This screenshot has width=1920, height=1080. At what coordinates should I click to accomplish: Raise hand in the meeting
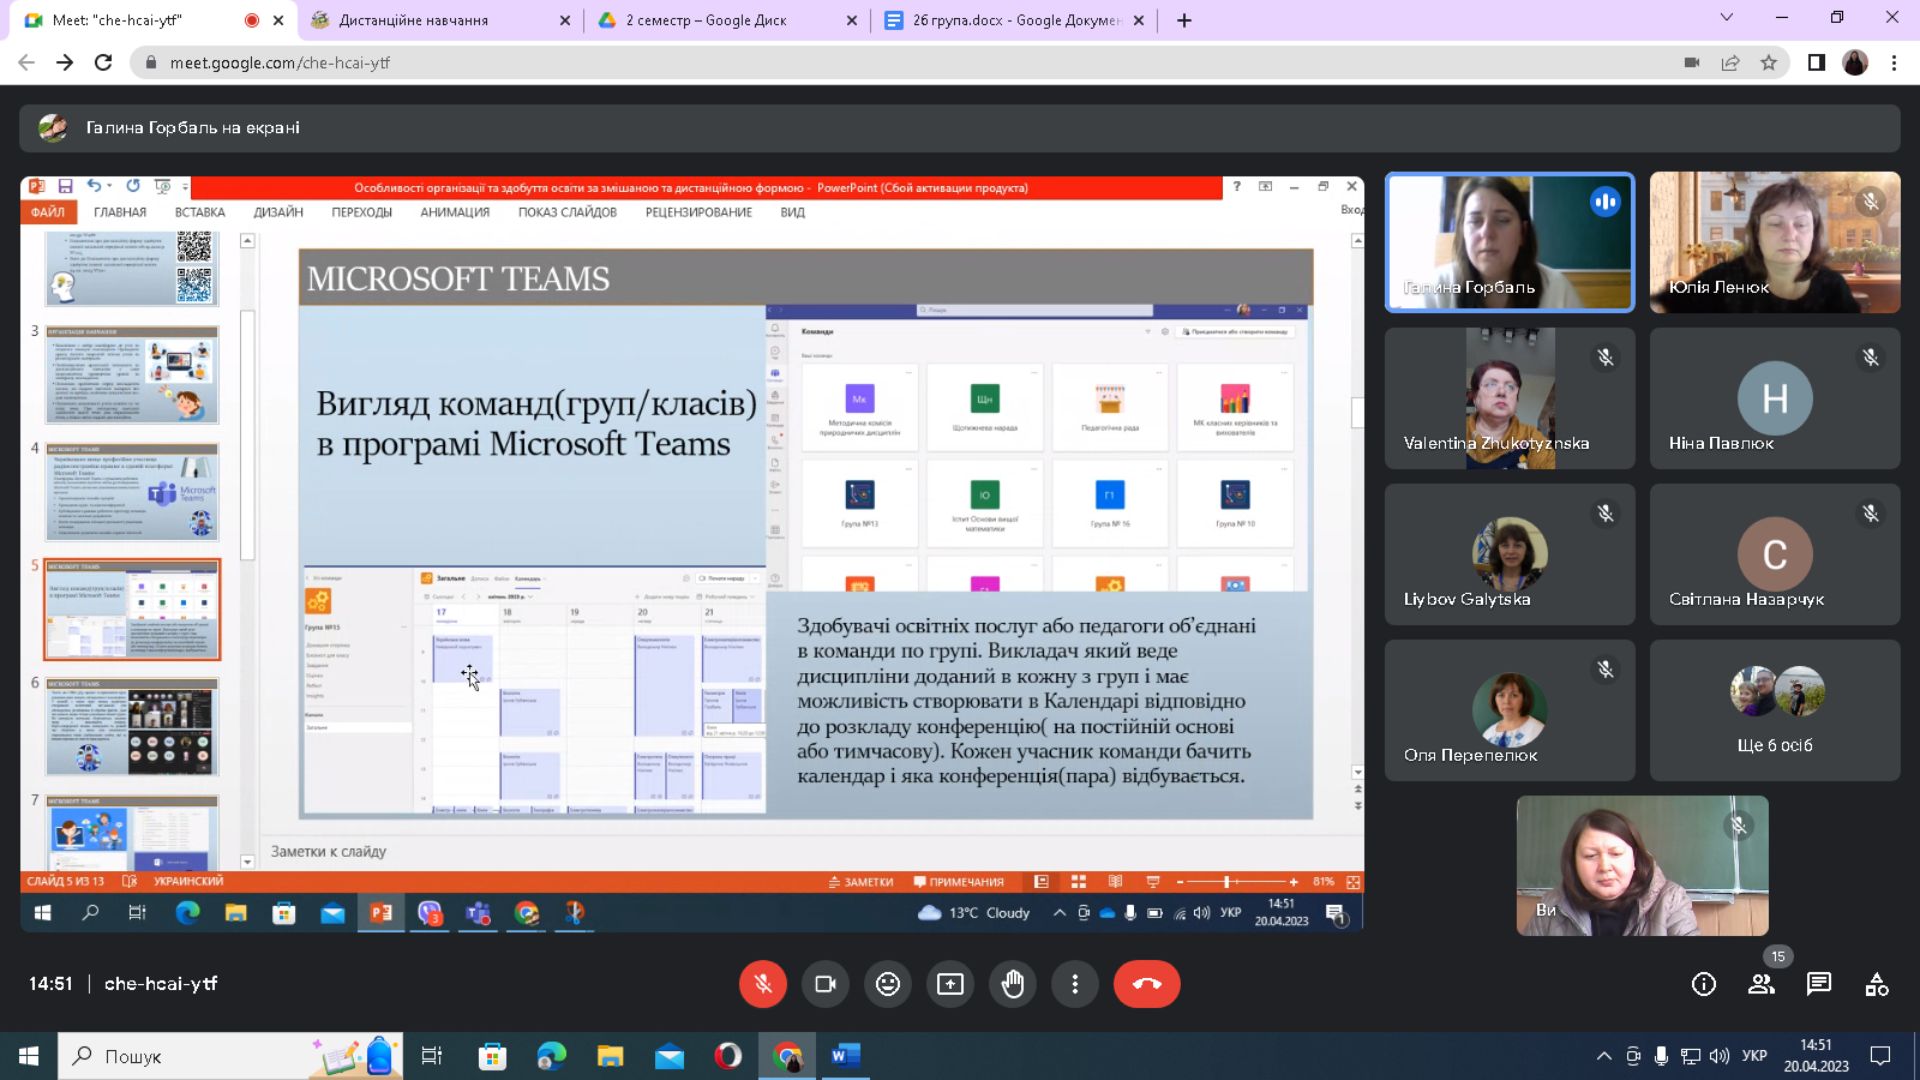(x=1013, y=984)
